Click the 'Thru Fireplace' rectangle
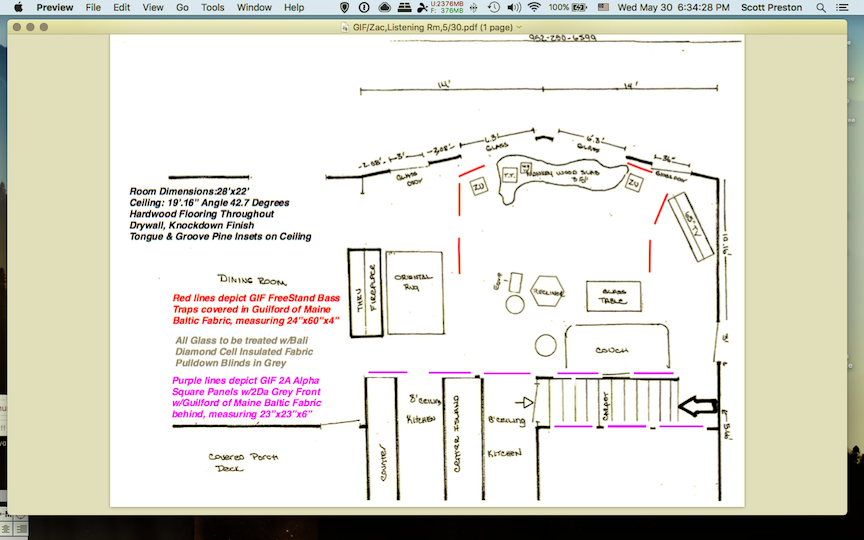Viewport: 864px width, 540px height. click(x=366, y=292)
